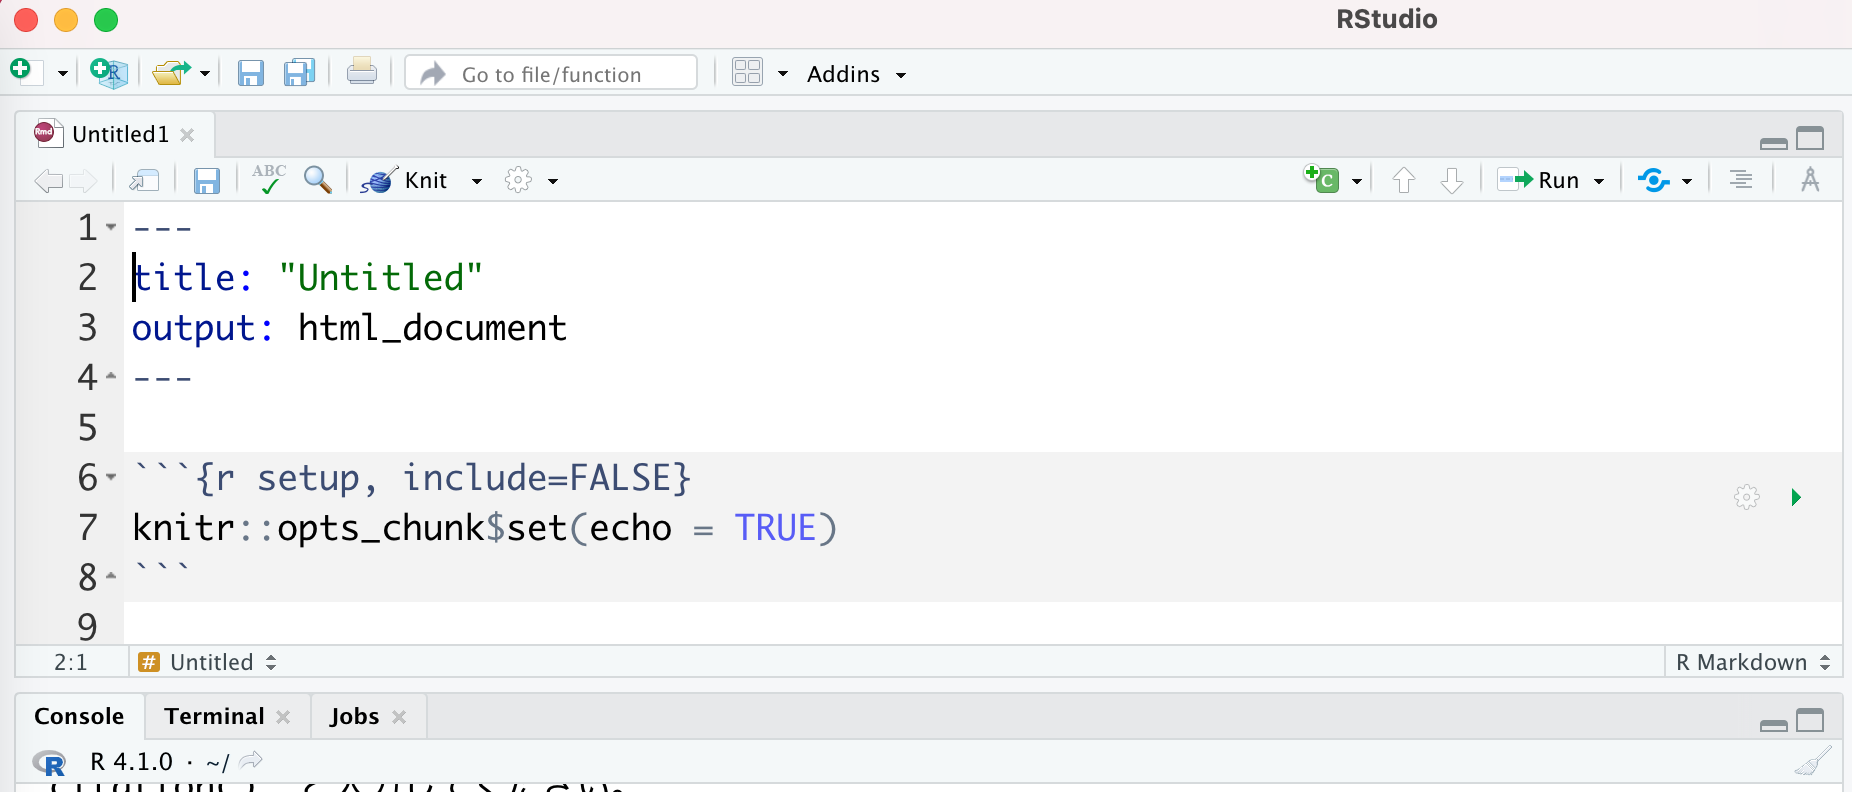The height and width of the screenshot is (792, 1852).
Task: Open Find/Replace magnifying glass icon
Action: coord(317,180)
